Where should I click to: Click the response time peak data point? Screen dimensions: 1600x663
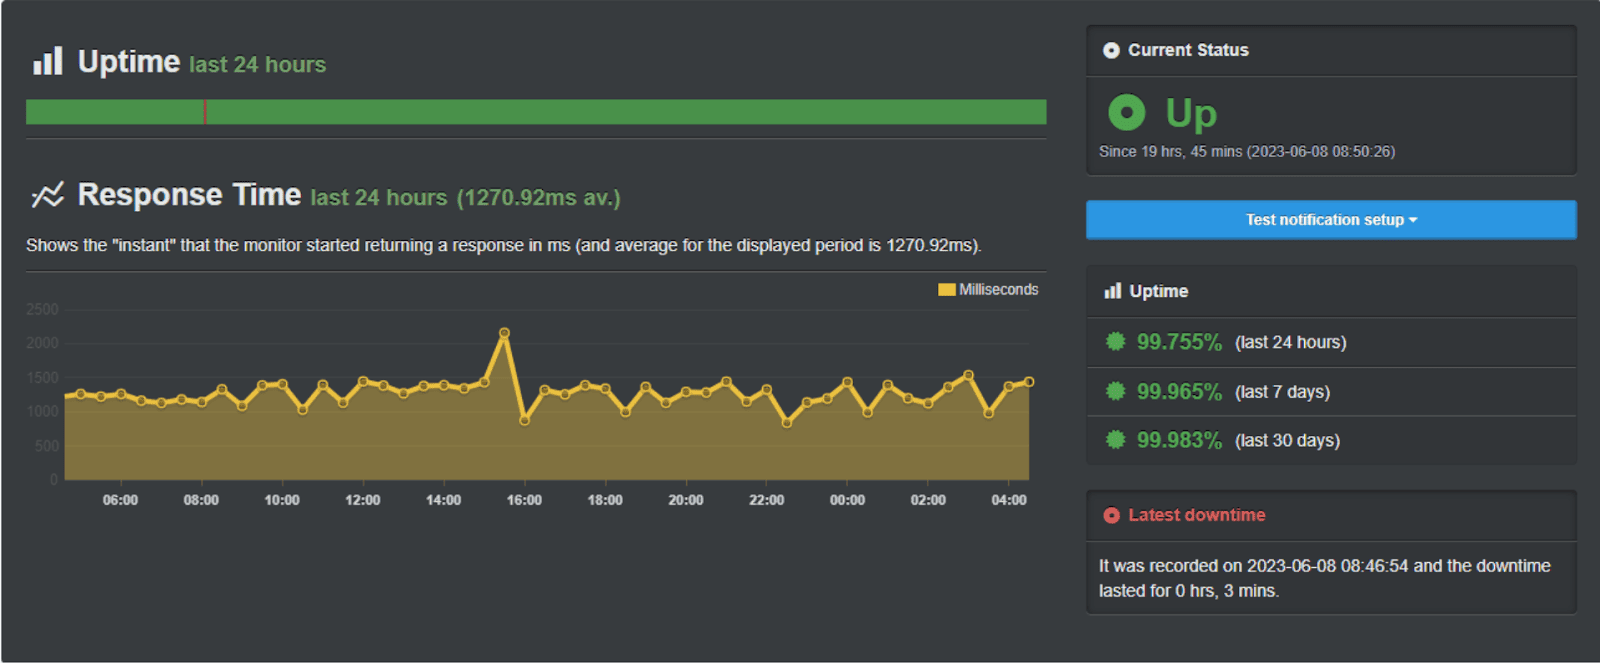point(504,333)
